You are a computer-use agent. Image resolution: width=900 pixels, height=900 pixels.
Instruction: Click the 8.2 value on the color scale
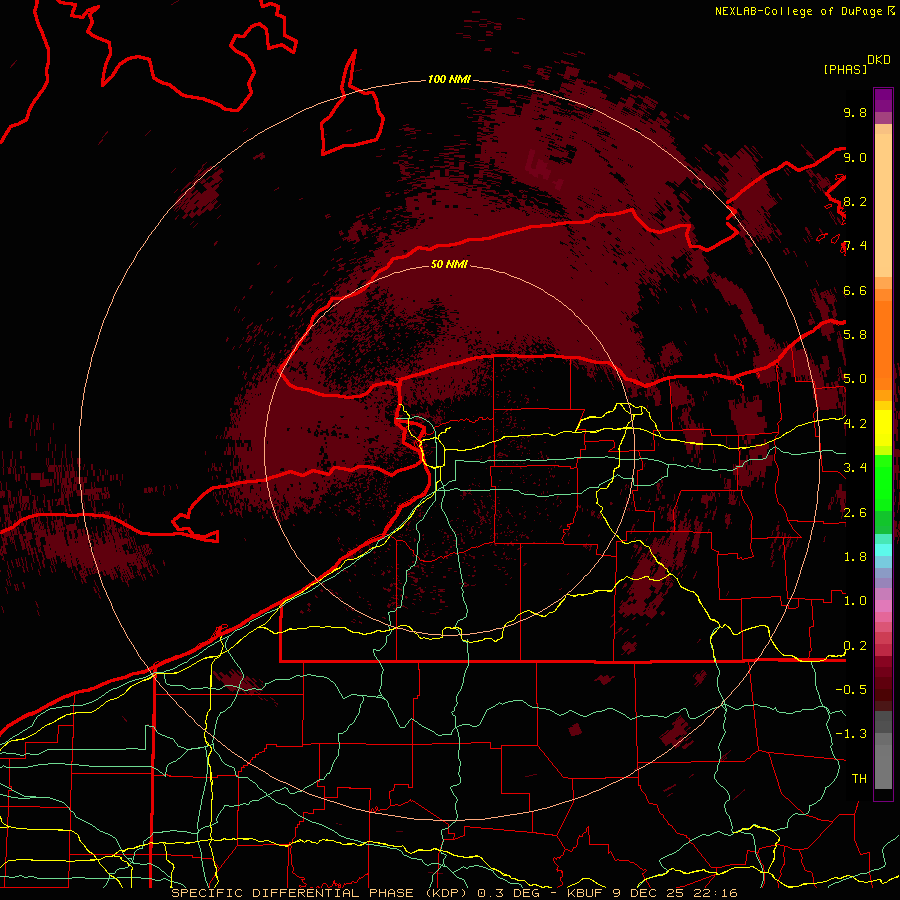tap(855, 201)
